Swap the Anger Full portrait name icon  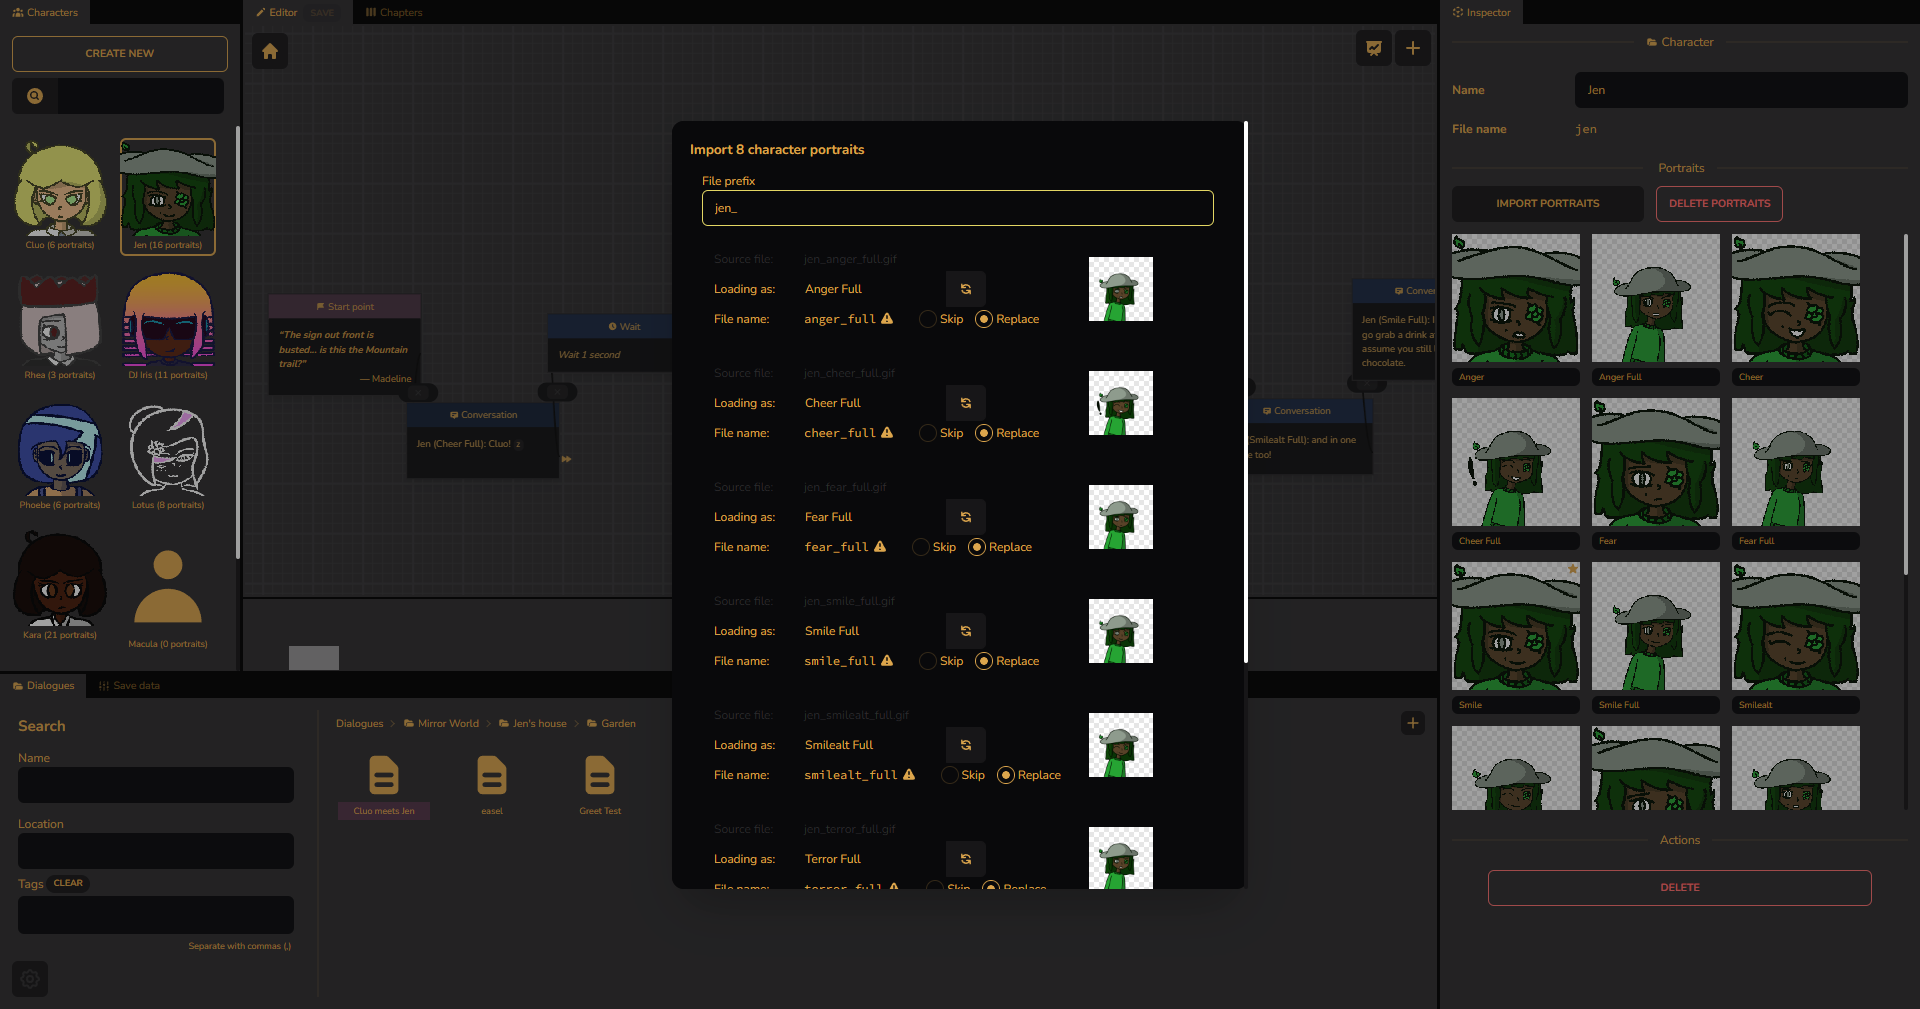[x=966, y=289]
